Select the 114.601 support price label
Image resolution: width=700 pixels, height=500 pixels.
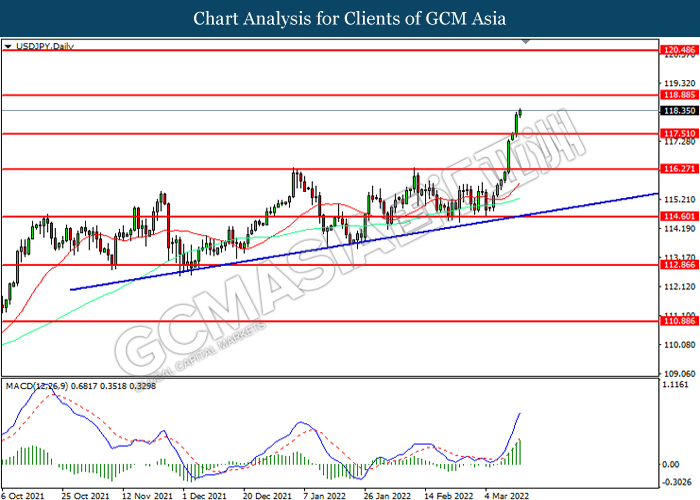click(x=679, y=217)
